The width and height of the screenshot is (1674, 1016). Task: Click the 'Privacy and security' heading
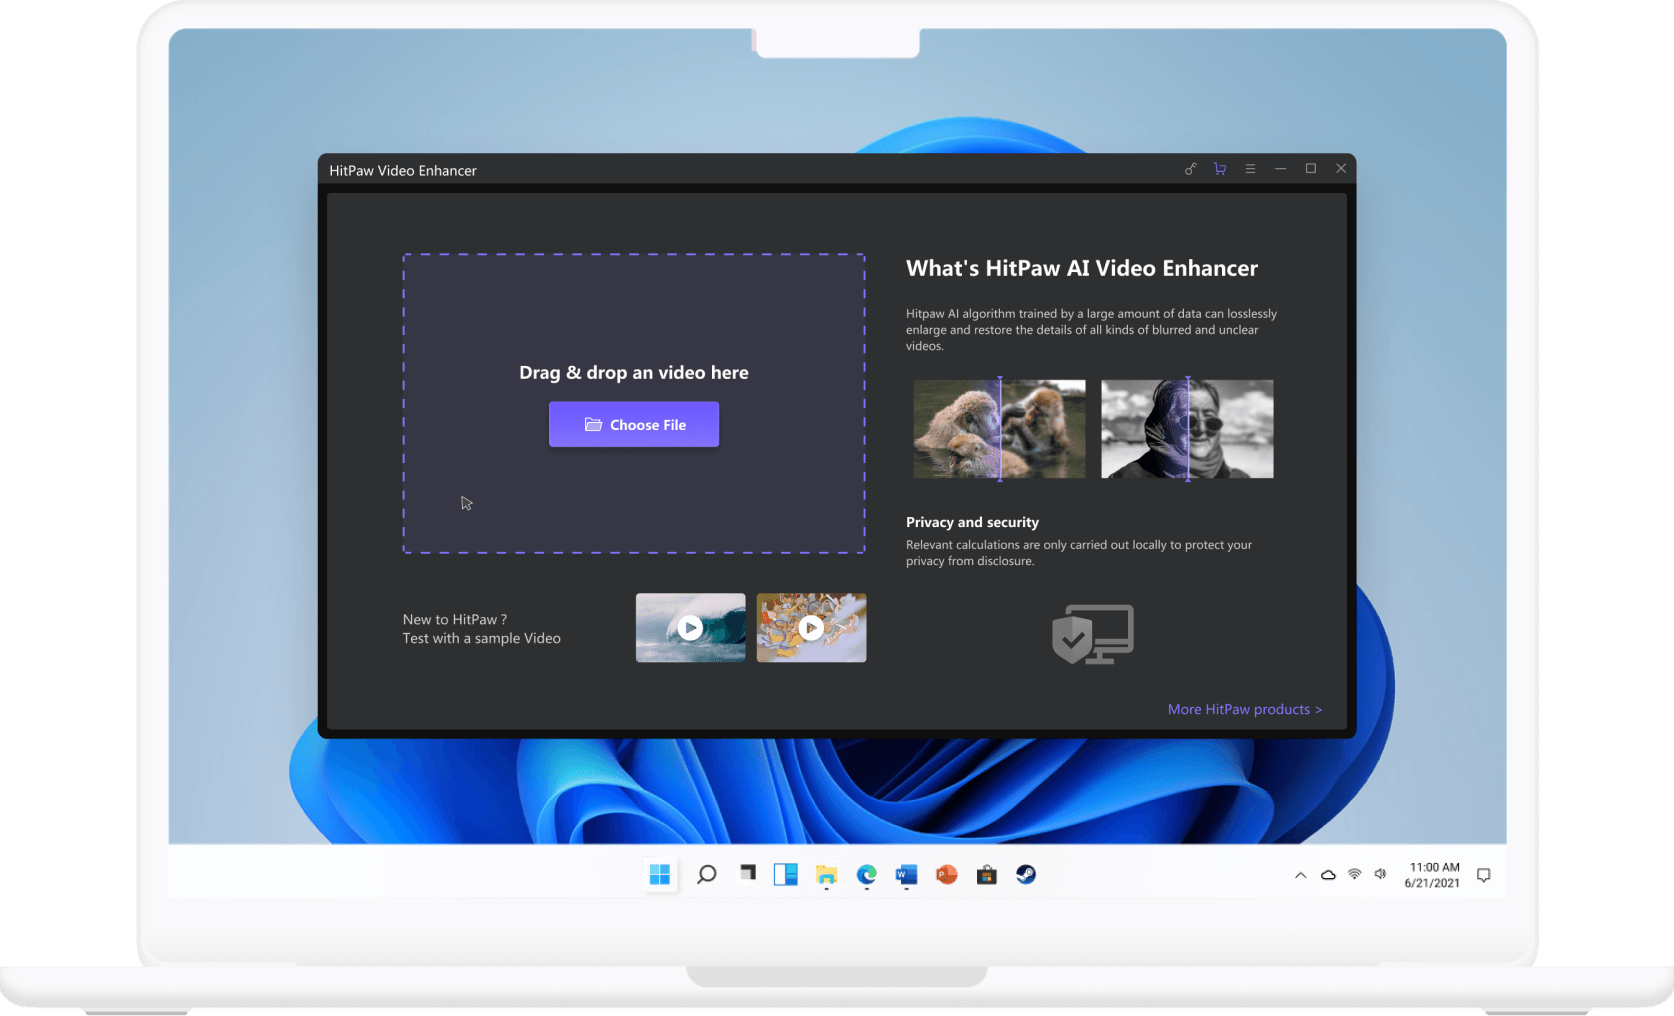[x=972, y=522]
